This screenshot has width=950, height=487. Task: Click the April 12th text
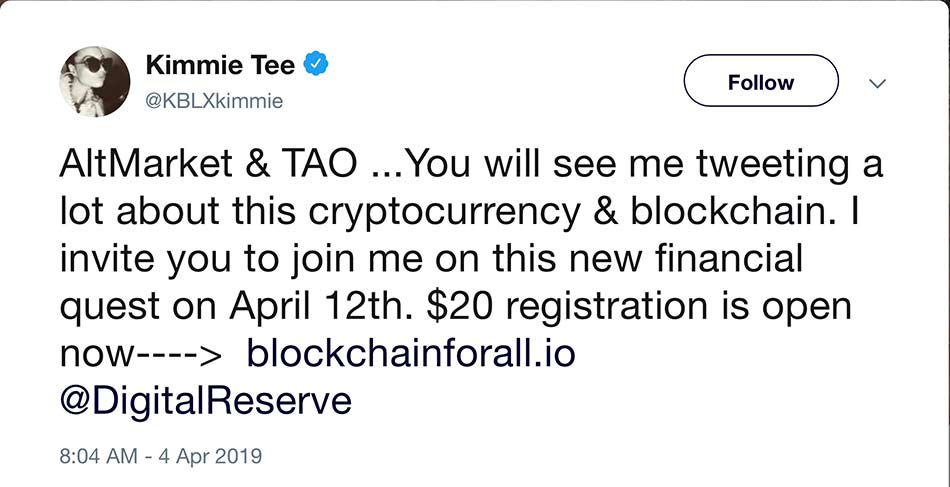coord(322,308)
